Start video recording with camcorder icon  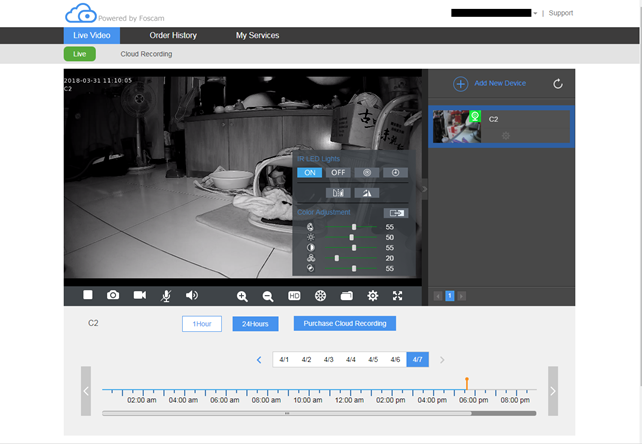pyautogui.click(x=140, y=295)
